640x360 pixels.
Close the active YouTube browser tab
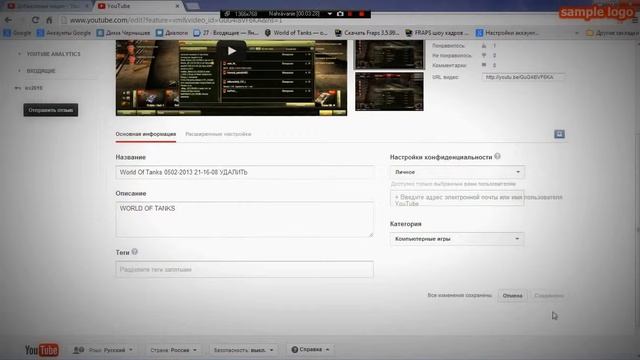pyautogui.click(x=178, y=6)
